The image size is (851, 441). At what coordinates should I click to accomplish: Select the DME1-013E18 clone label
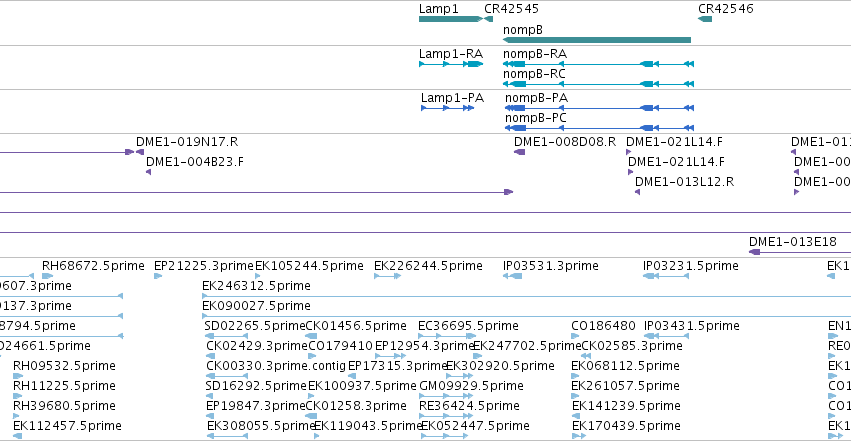coord(792,242)
